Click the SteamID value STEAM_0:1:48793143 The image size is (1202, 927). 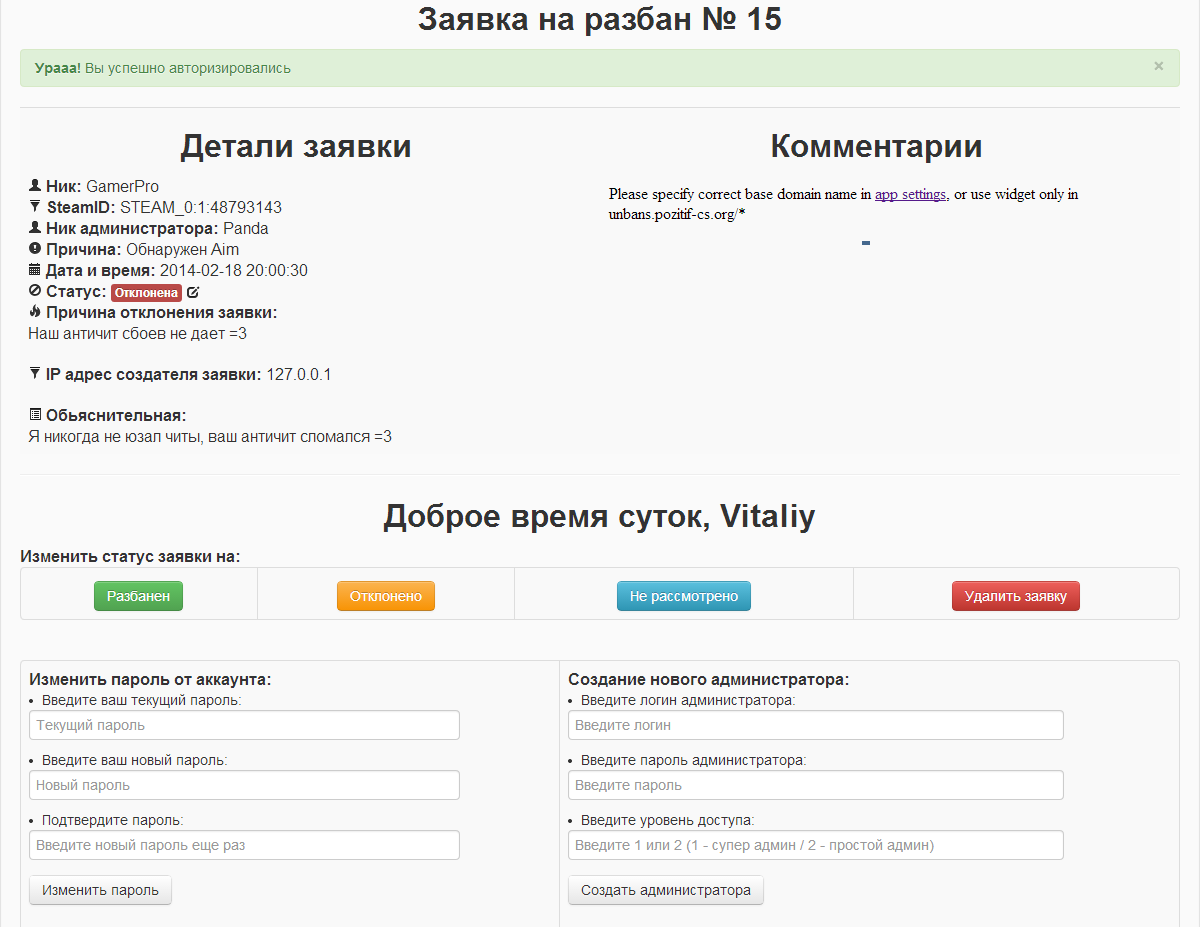201,207
